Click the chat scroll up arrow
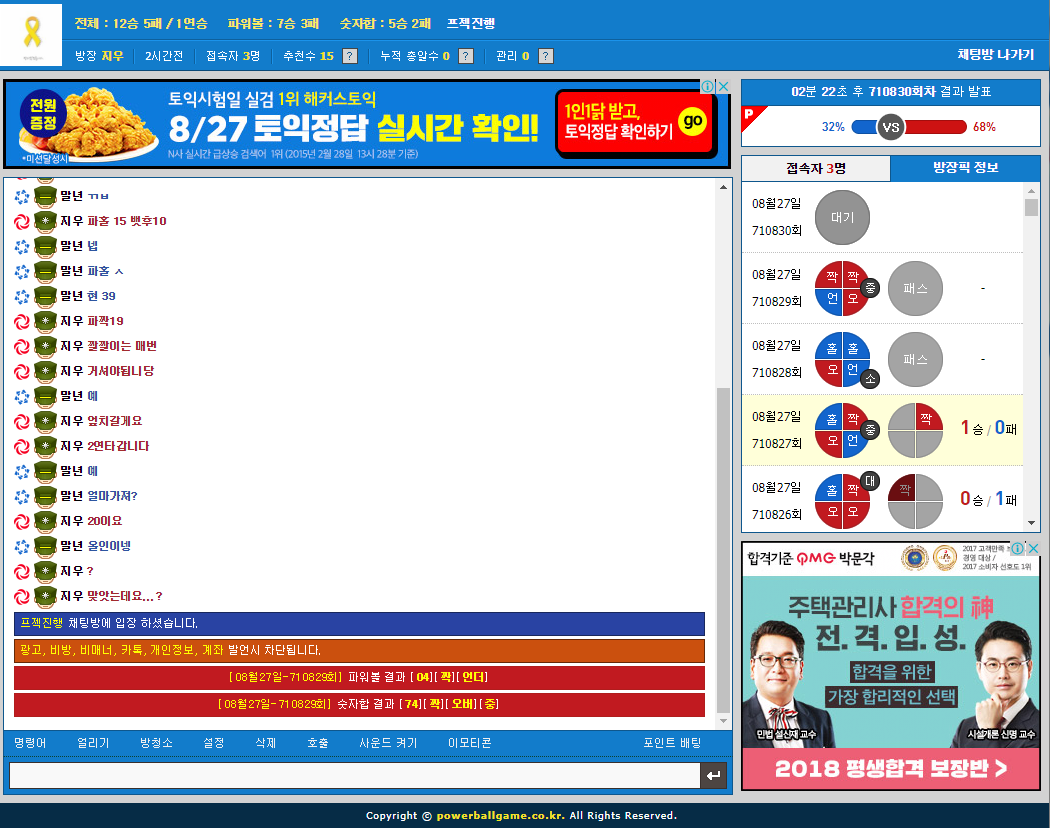Image resolution: width=1050 pixels, height=828 pixels. pos(723,187)
